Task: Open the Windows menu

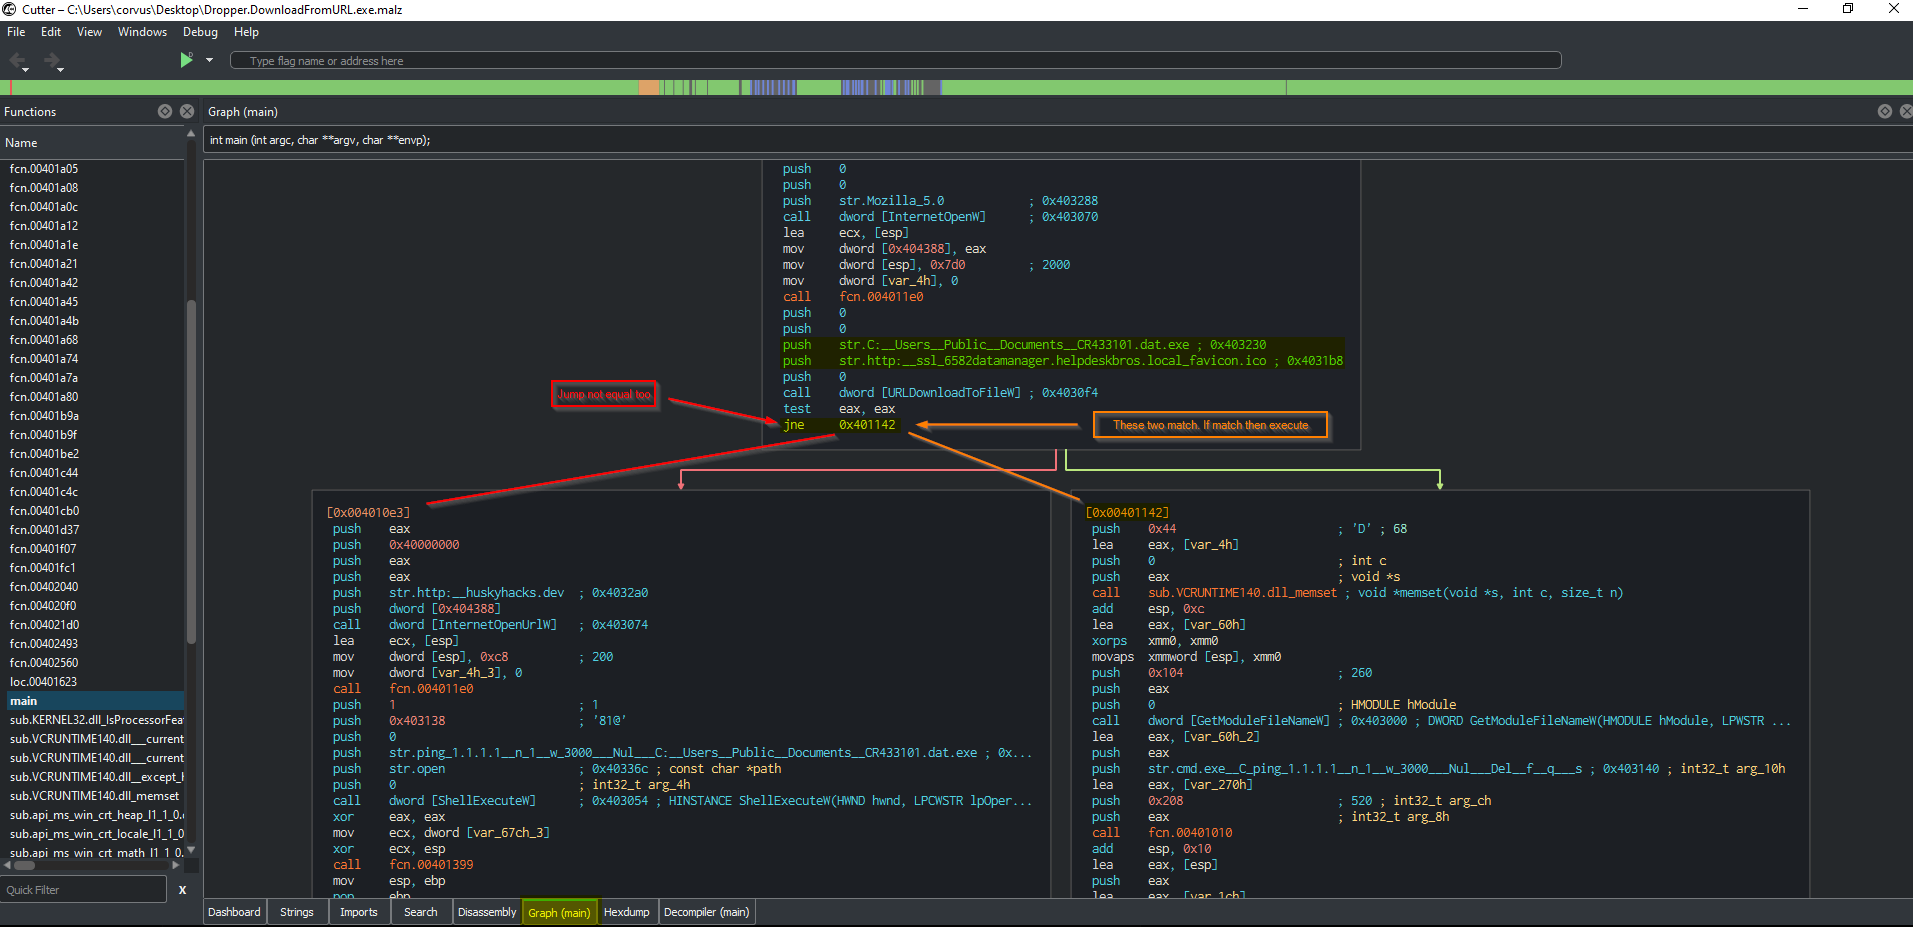Action: coord(142,32)
